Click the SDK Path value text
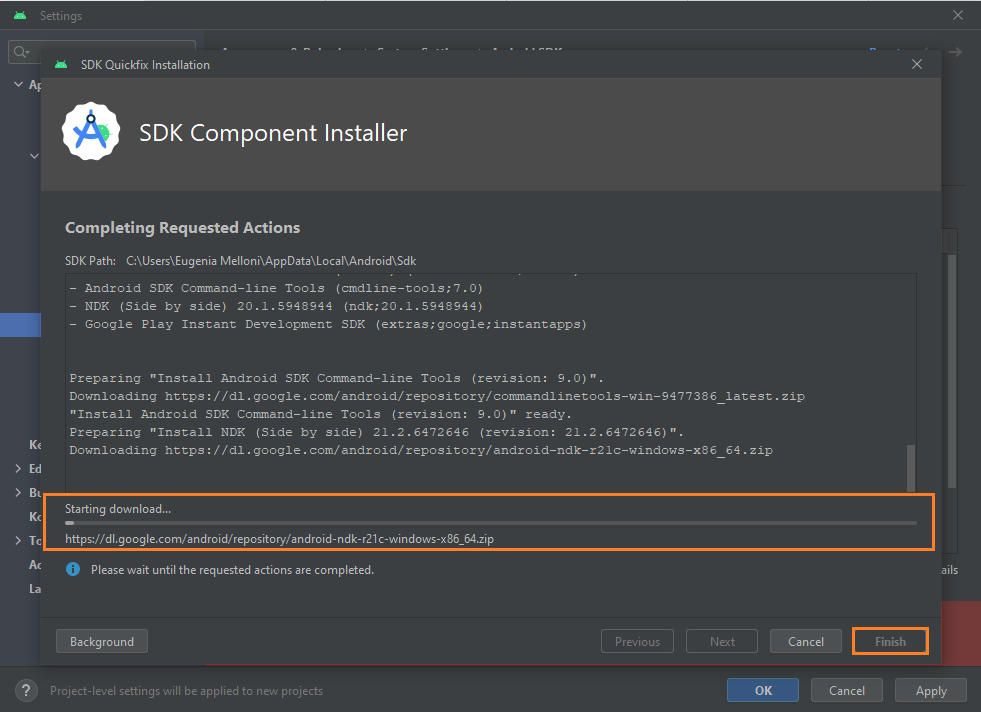This screenshot has height=712, width=981. pyautogui.click(x=271, y=261)
